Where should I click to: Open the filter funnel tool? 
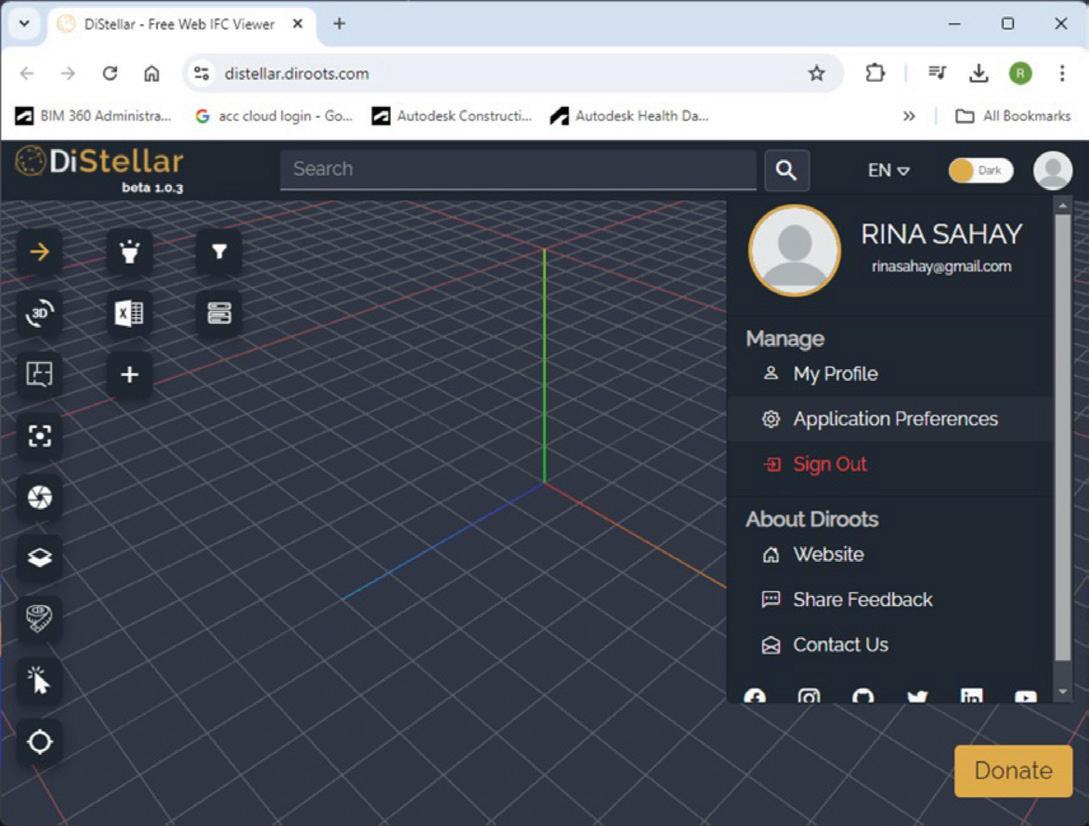pos(219,251)
